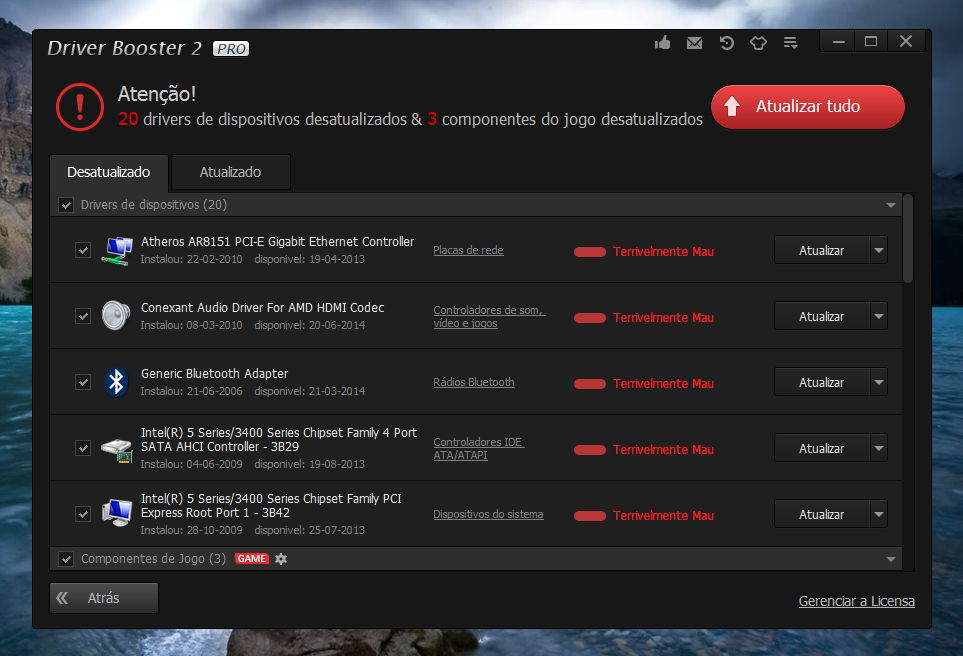Click the SATA AHCI Controller device icon
The image size is (963, 656).
[x=117, y=450]
